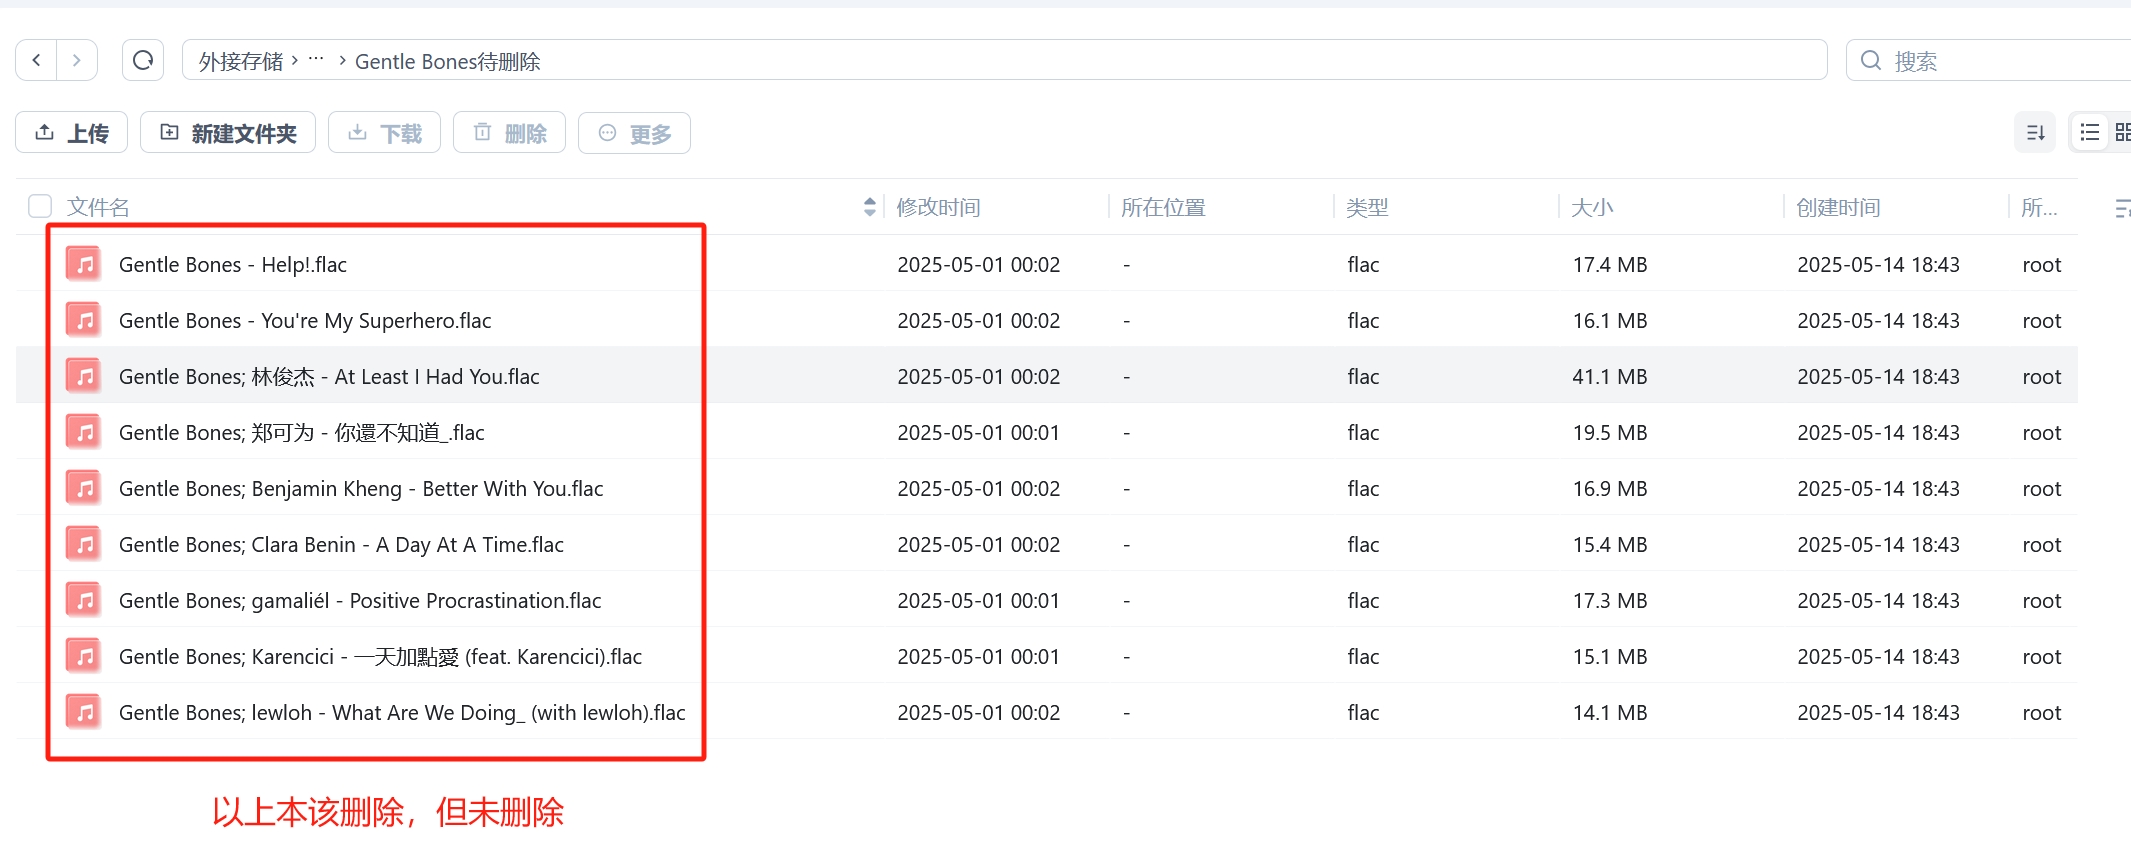Click the 文件名 column header
Image resolution: width=2131 pixels, height=864 pixels.
(x=98, y=207)
